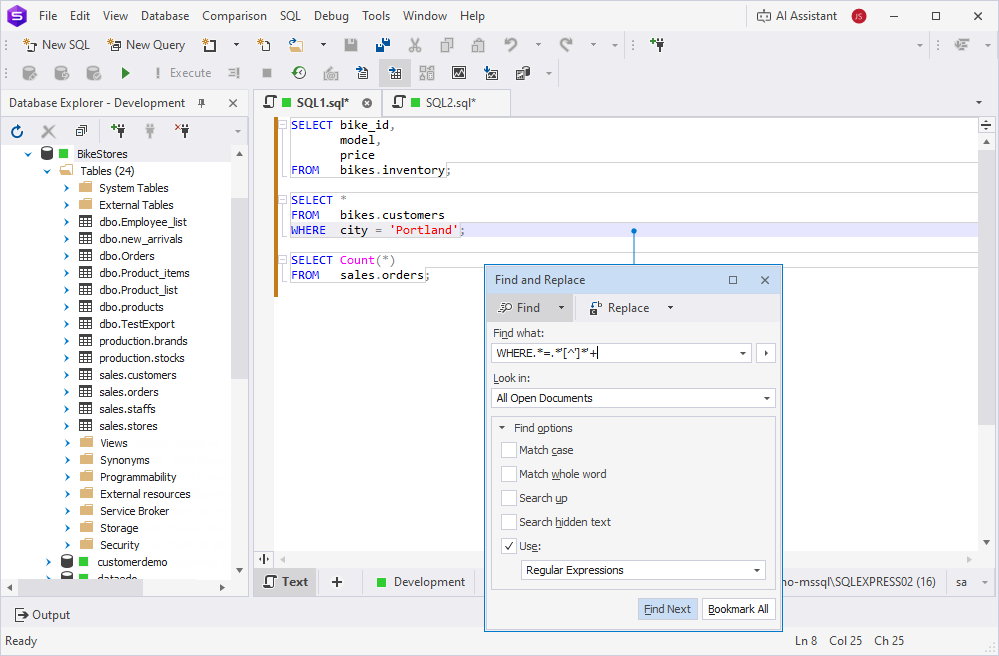Pin the Database Explorer panel
Screen dimensions: 999x656
point(201,103)
